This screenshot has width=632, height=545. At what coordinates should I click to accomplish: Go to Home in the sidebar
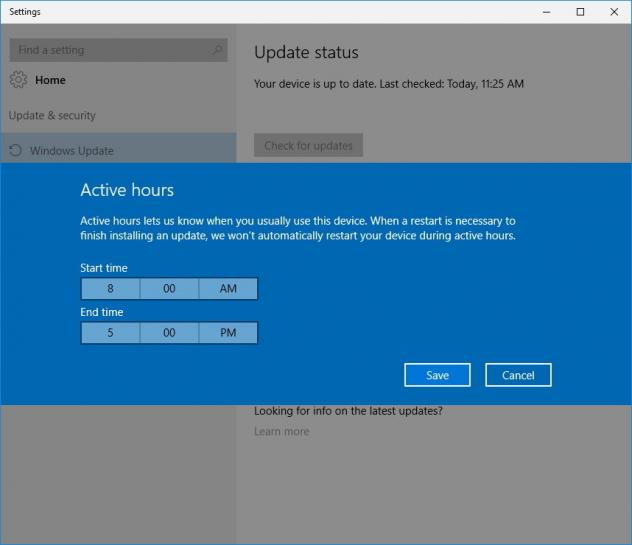pyautogui.click(x=50, y=80)
